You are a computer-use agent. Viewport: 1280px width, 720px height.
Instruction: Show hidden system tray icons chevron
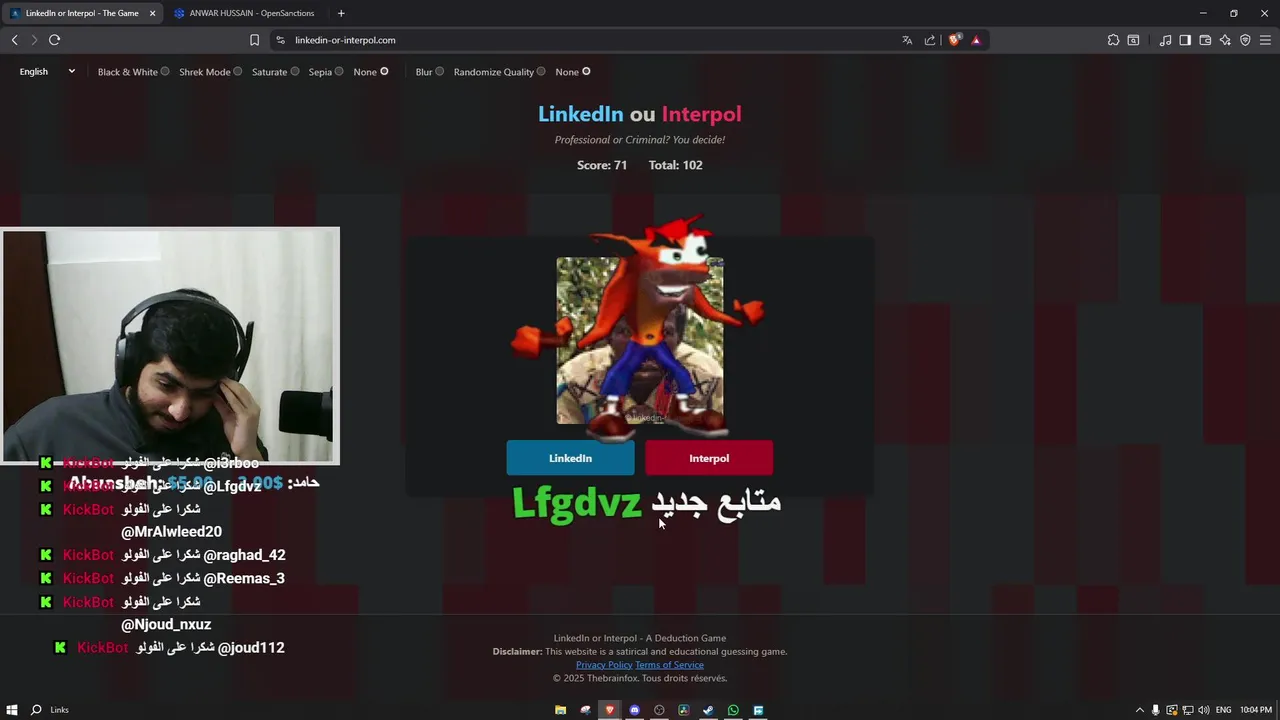pos(1139,710)
